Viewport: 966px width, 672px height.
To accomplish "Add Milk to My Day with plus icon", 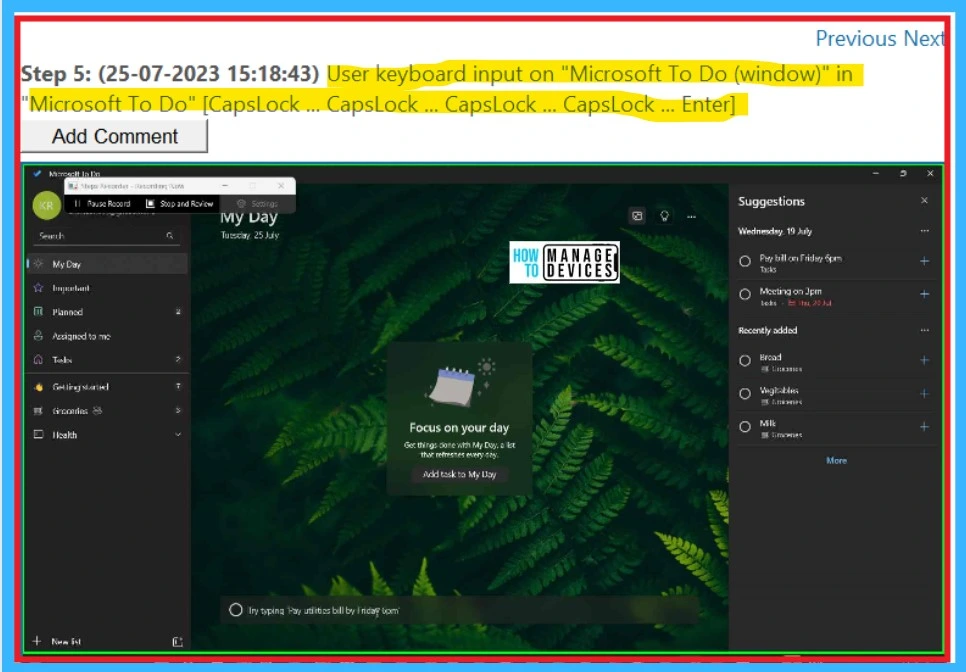I will (924, 426).
